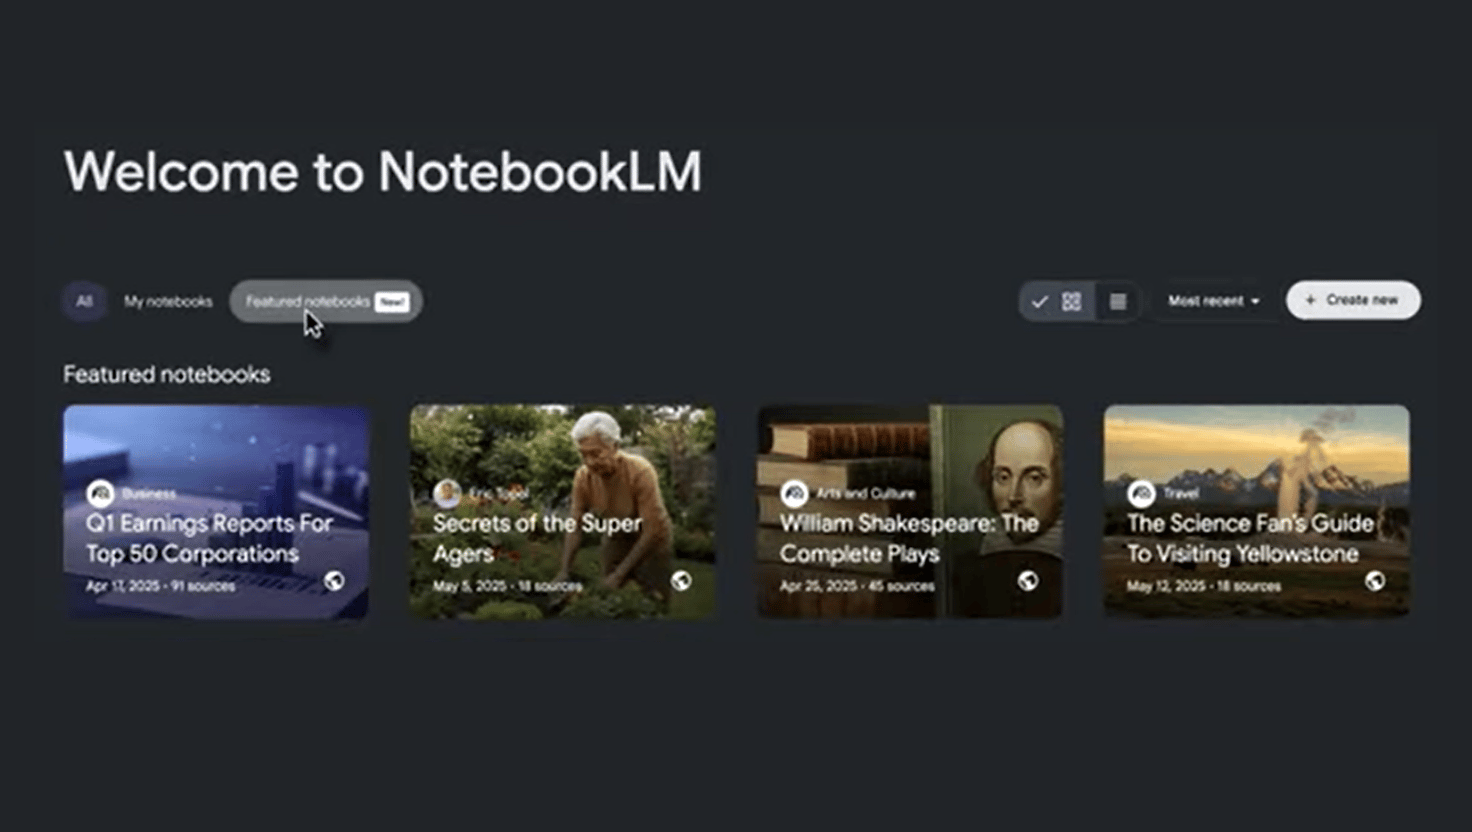Switch to the My notebooks tab
Viewport: 1472px width, 832px height.
tap(168, 301)
